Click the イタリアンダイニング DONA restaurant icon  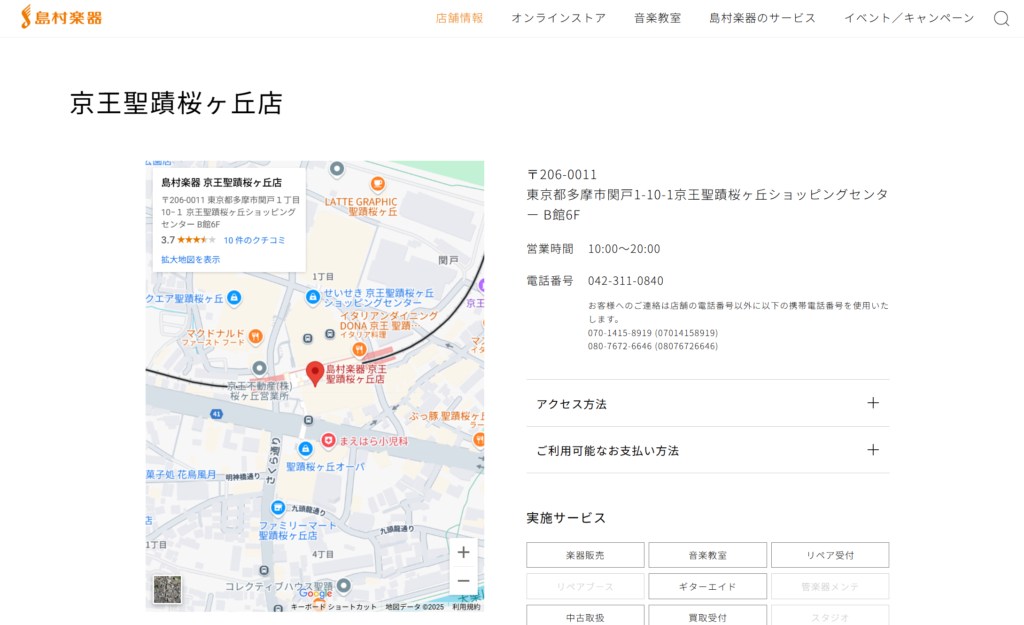(x=359, y=349)
